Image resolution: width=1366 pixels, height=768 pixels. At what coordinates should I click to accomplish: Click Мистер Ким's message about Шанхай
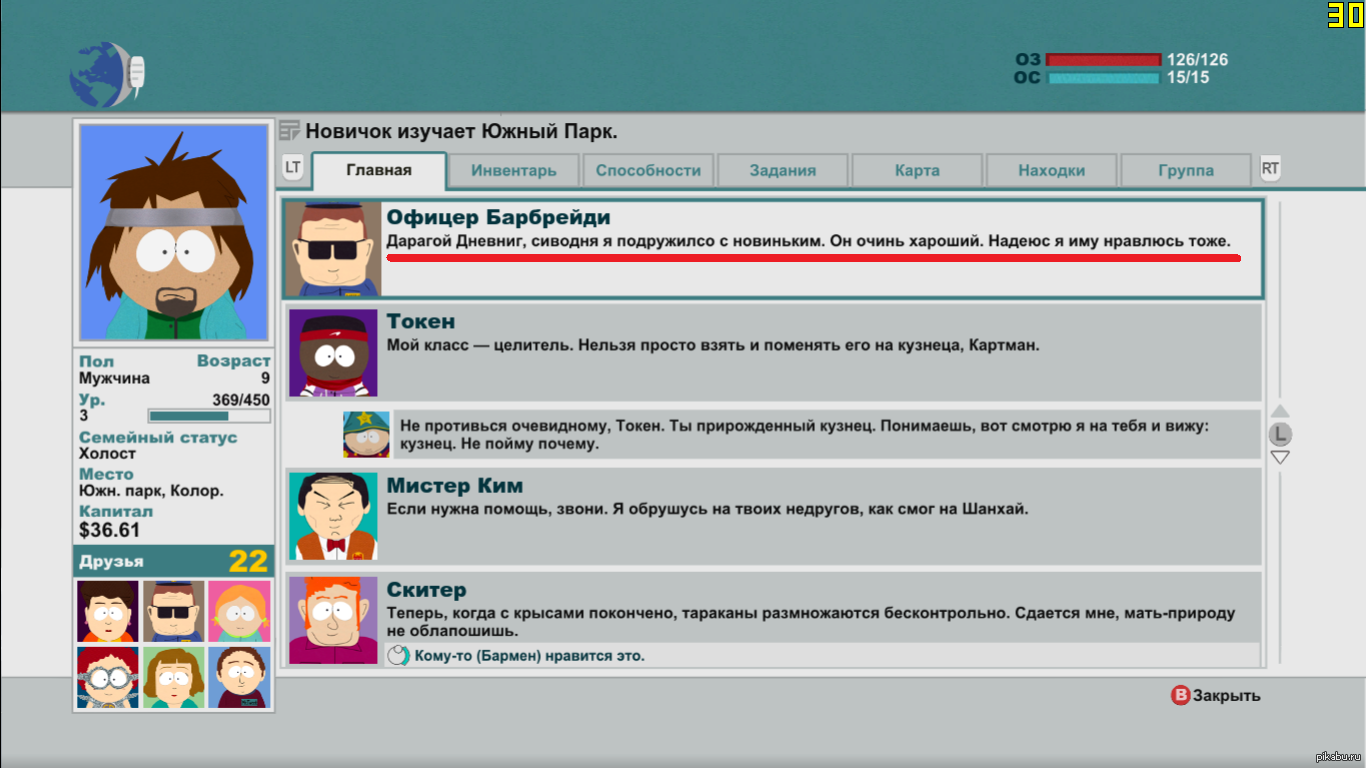click(708, 509)
